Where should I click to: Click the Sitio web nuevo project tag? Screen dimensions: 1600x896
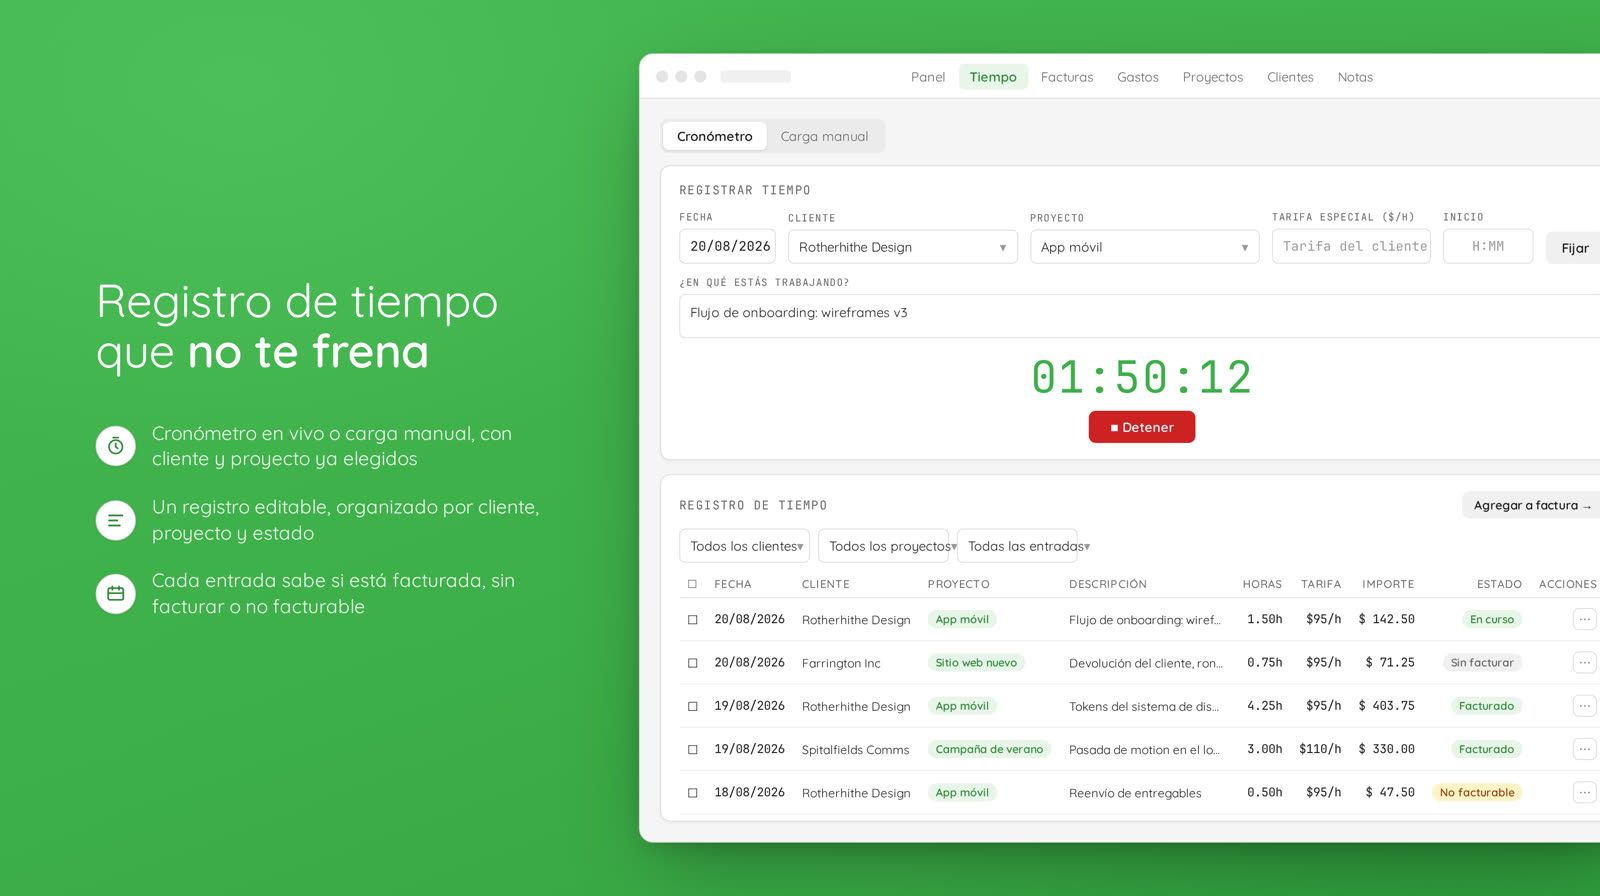pos(976,663)
